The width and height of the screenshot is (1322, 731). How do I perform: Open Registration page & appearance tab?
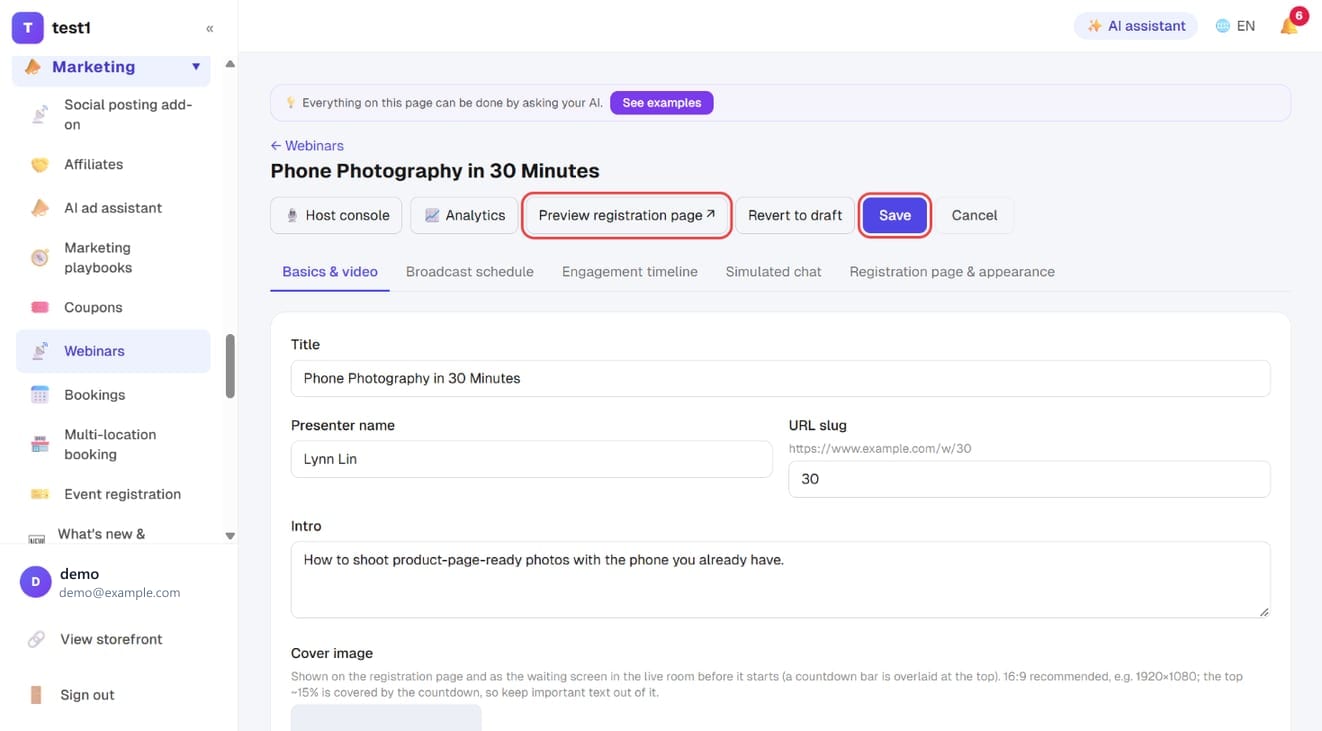pos(952,271)
